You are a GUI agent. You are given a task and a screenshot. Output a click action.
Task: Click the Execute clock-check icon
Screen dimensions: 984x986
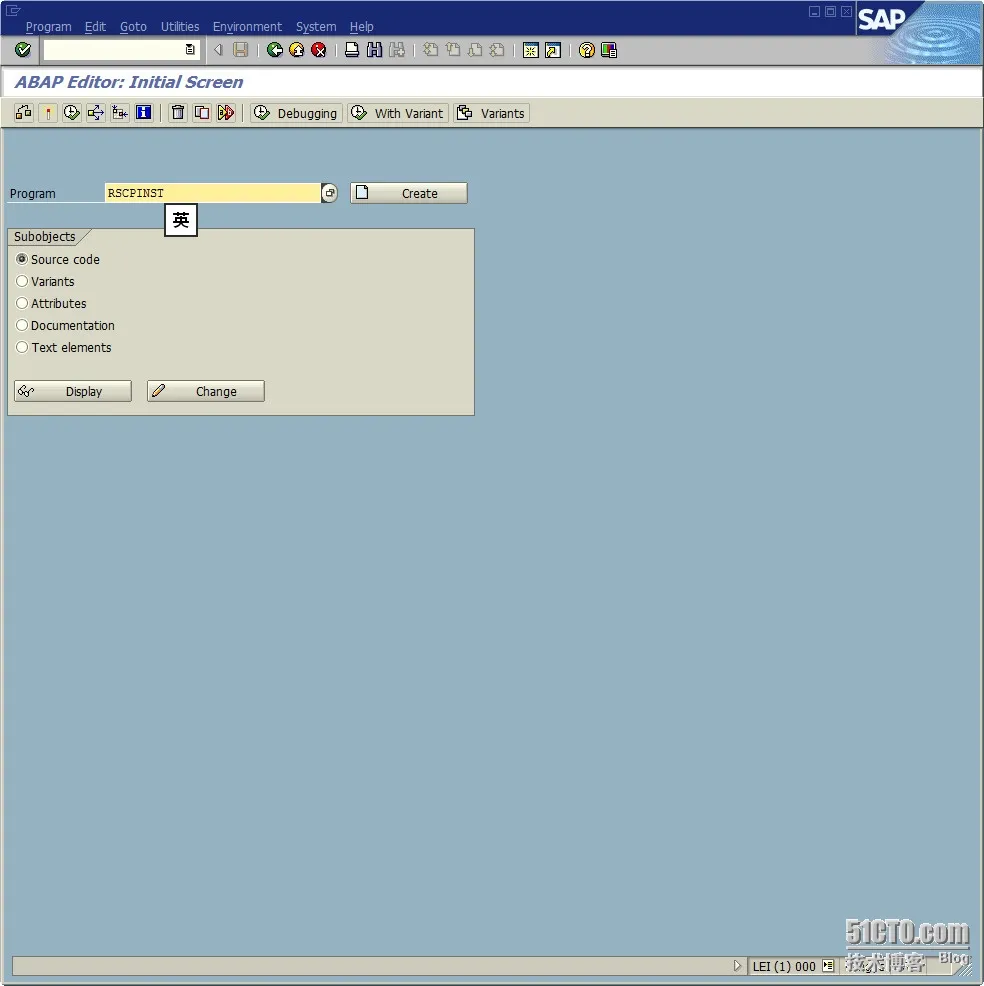(x=72, y=113)
